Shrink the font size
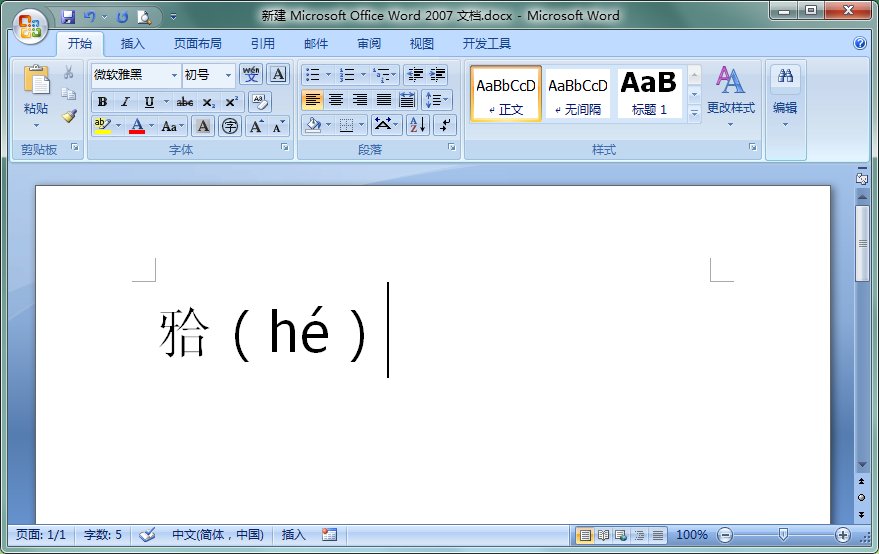The height and width of the screenshot is (554, 879). pos(278,126)
